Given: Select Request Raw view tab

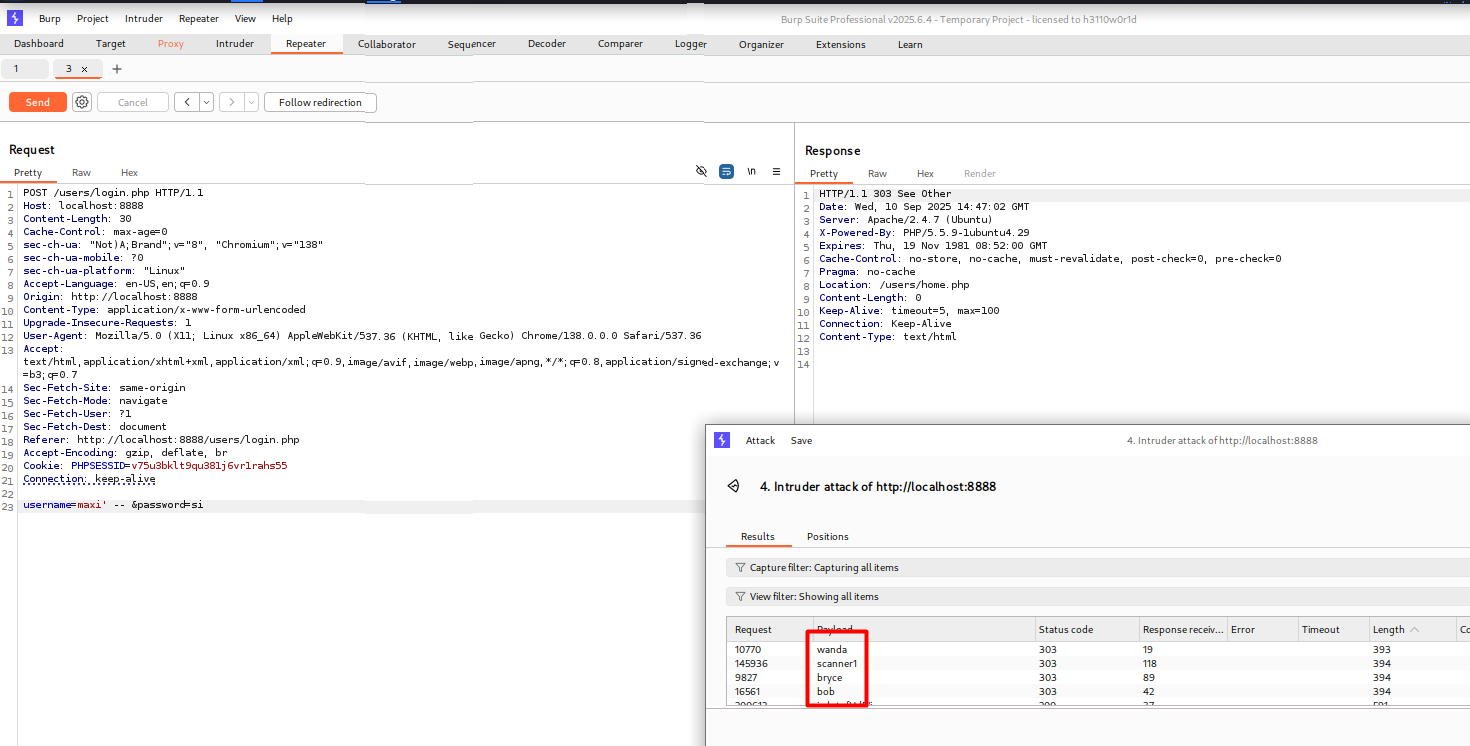Looking at the screenshot, I should (81, 173).
